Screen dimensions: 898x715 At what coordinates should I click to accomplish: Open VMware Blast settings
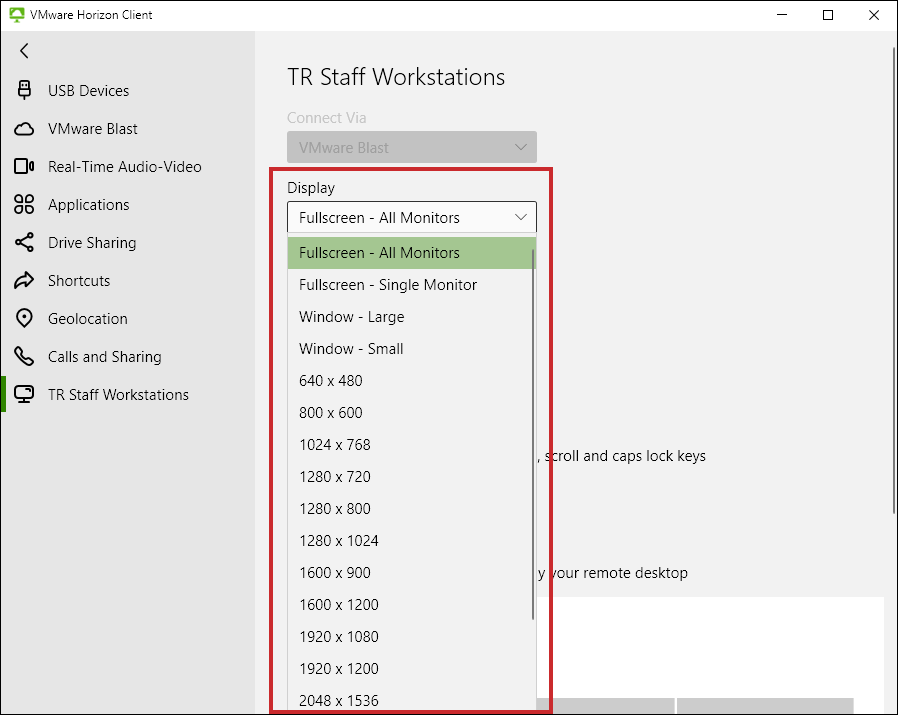[128, 129]
